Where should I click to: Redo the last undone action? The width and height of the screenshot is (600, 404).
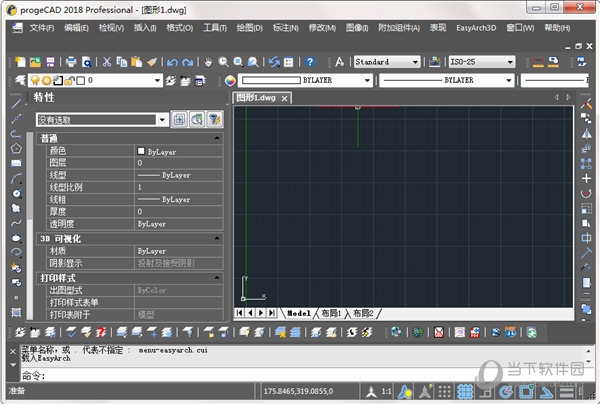click(188, 62)
